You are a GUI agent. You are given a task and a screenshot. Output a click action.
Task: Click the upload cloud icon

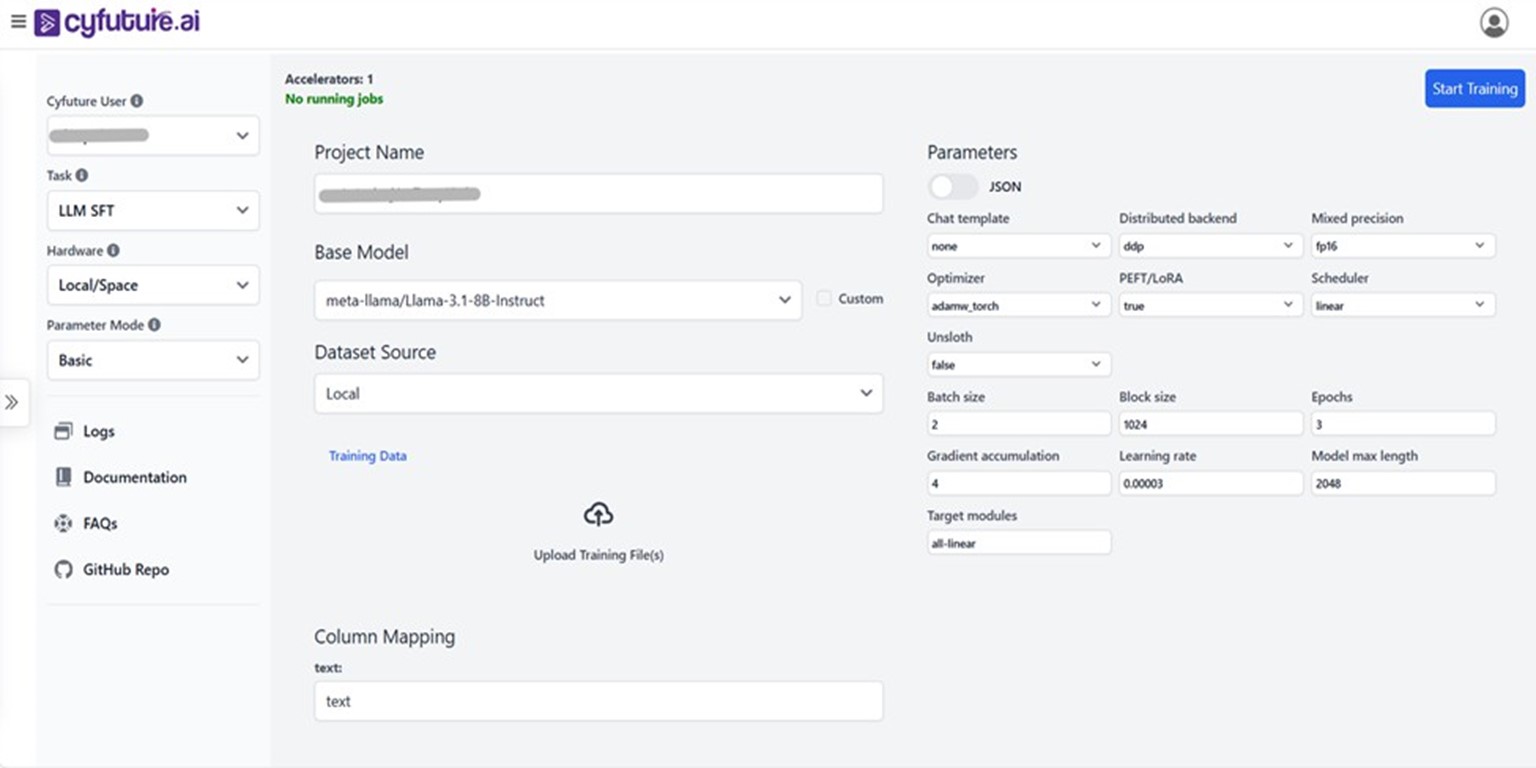pos(598,515)
